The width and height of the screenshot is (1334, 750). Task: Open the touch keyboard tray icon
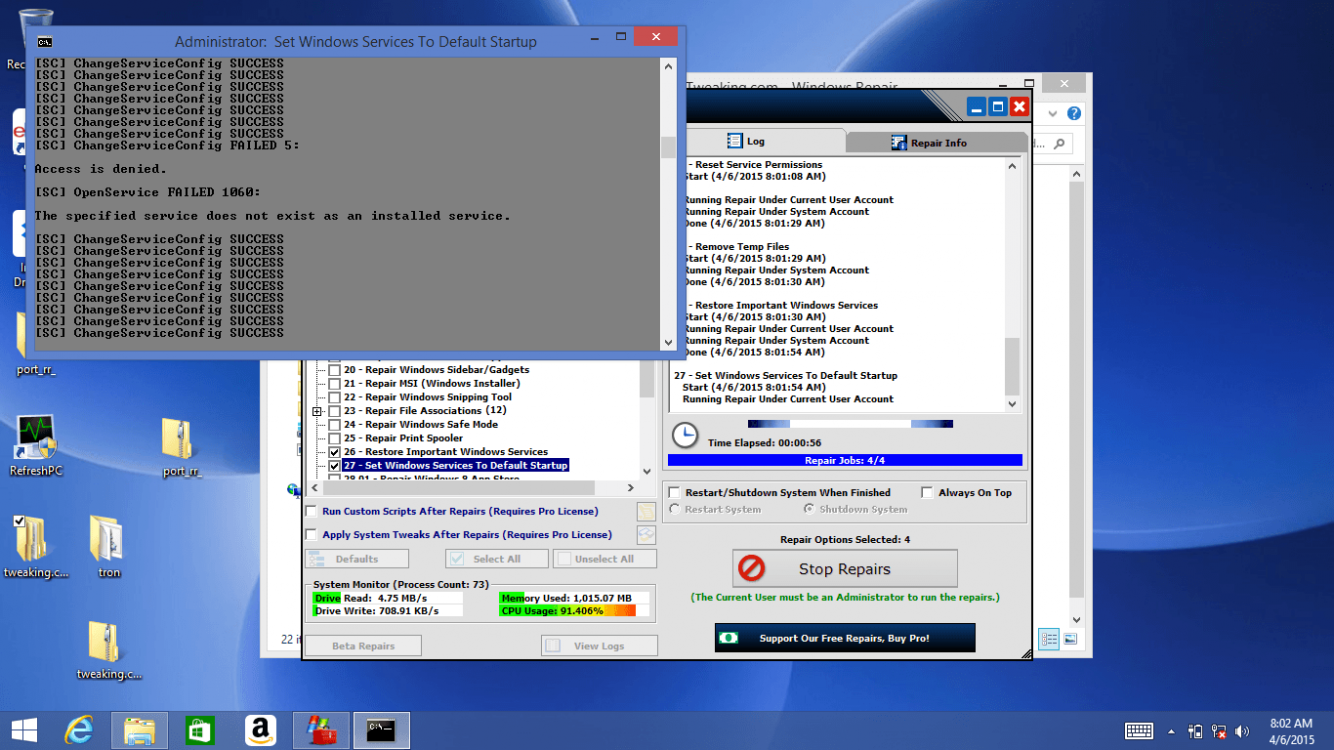(x=1138, y=731)
